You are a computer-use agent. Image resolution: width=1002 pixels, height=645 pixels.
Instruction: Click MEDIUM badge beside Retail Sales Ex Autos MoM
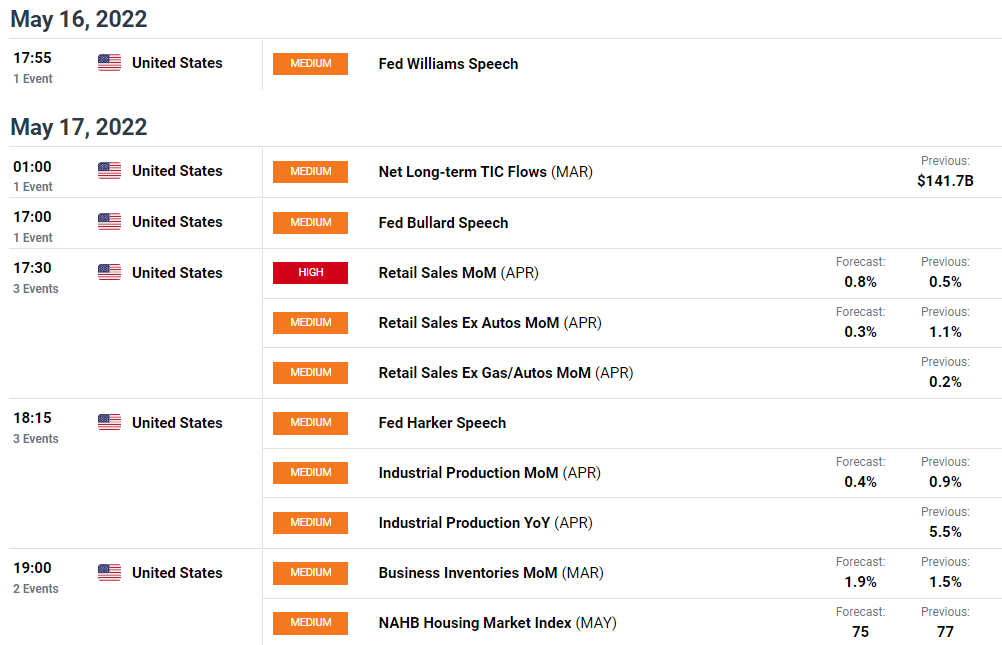pos(311,323)
